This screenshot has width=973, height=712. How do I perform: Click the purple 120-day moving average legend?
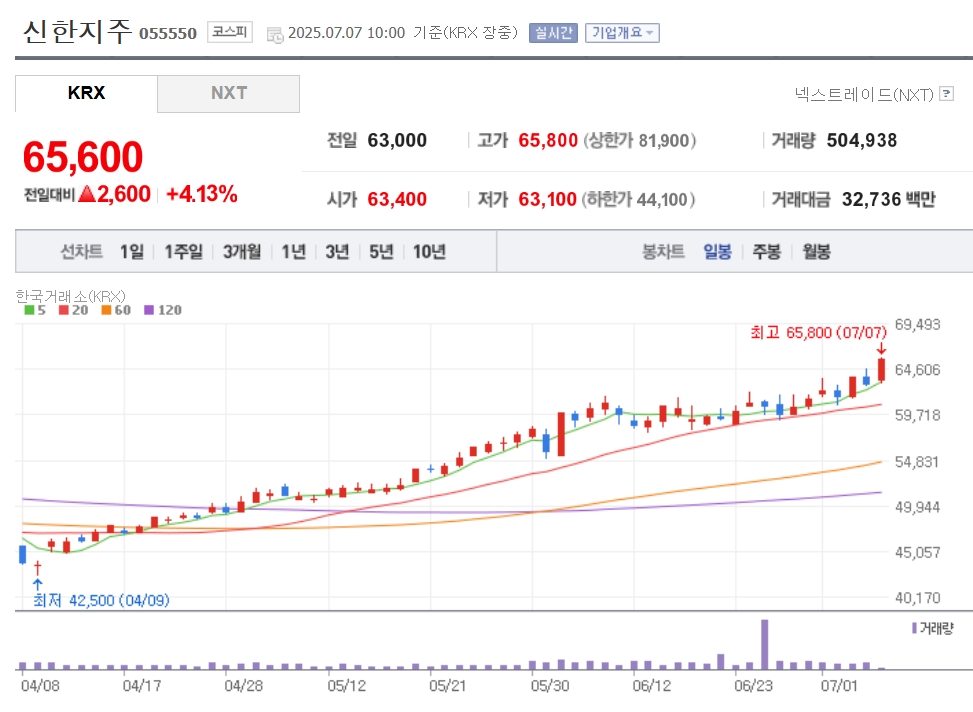pyautogui.click(x=163, y=310)
